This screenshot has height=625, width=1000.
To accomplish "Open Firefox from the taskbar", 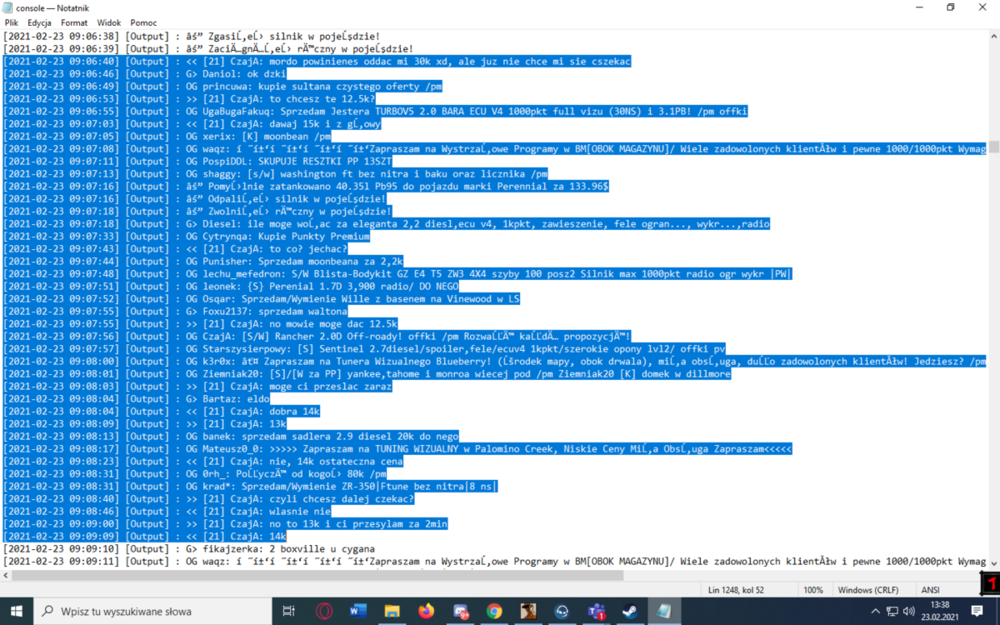I will pyautogui.click(x=425, y=611).
